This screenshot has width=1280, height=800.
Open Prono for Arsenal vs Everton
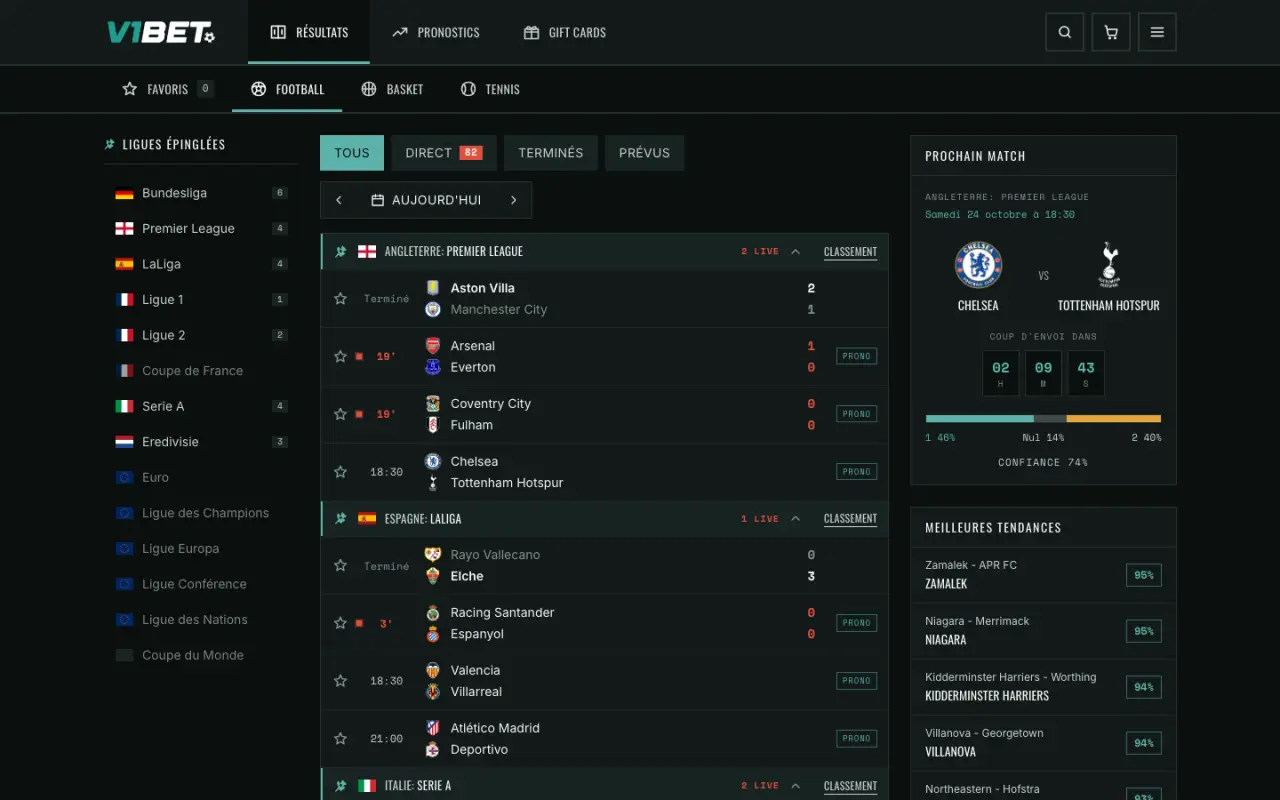pyautogui.click(x=856, y=356)
